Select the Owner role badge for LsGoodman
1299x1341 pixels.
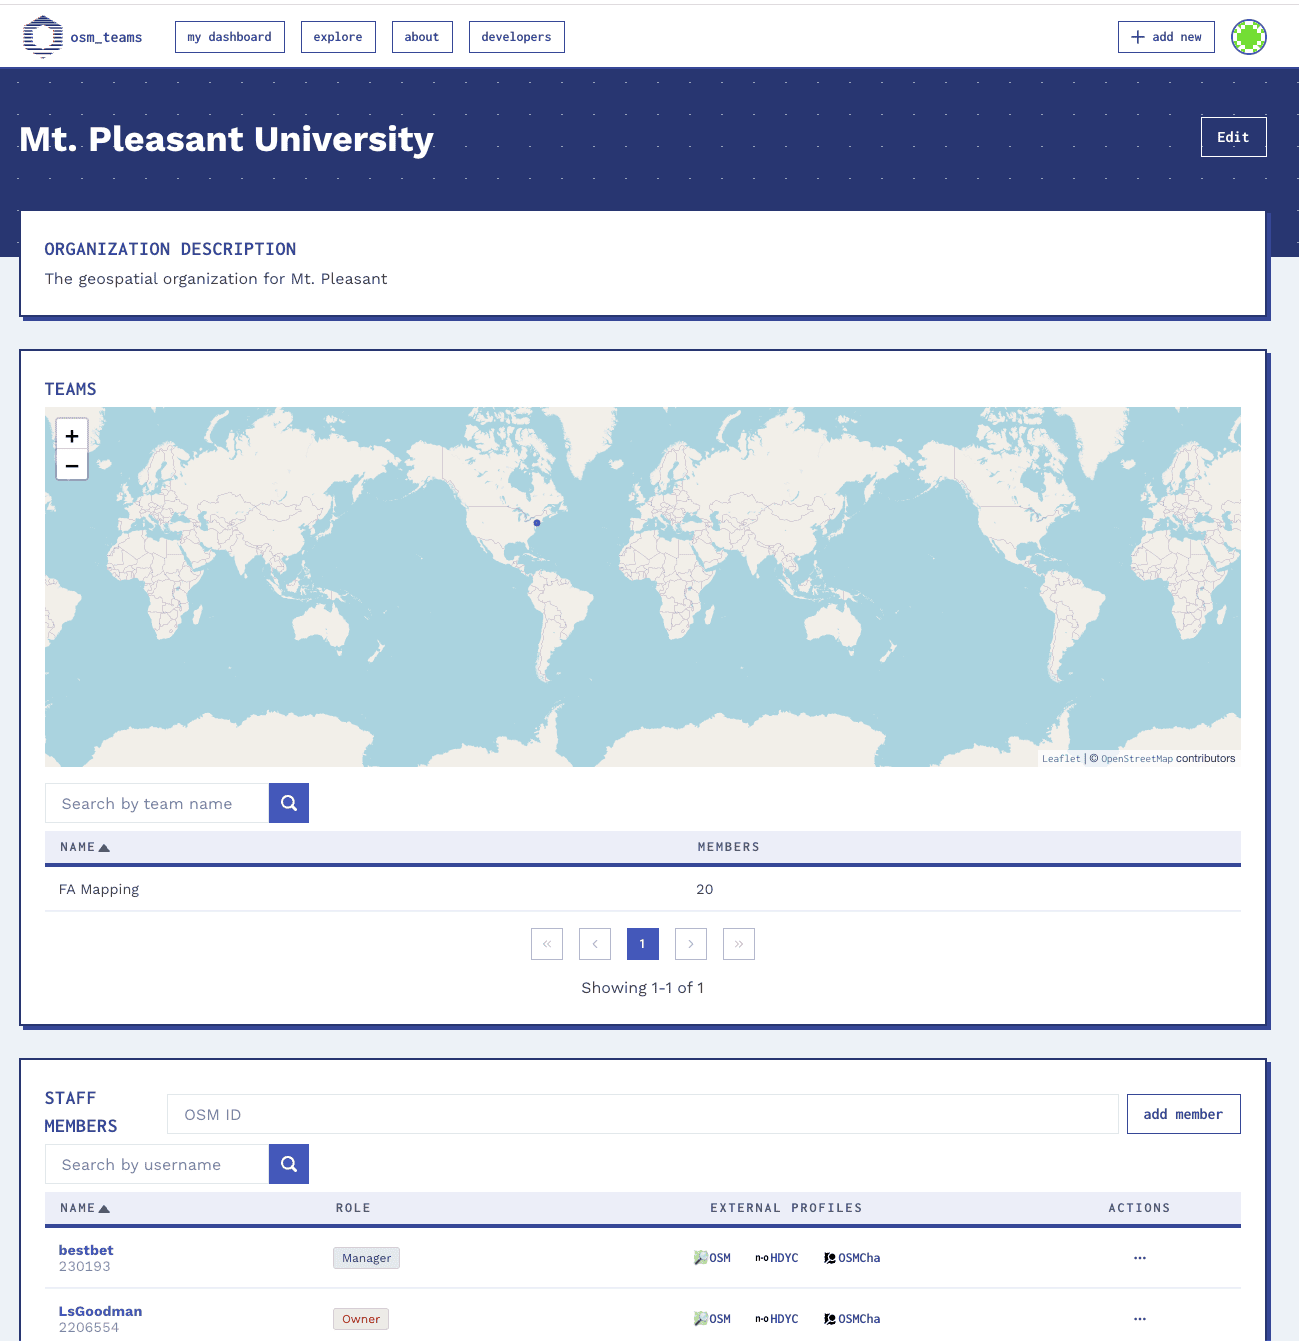pos(360,1318)
